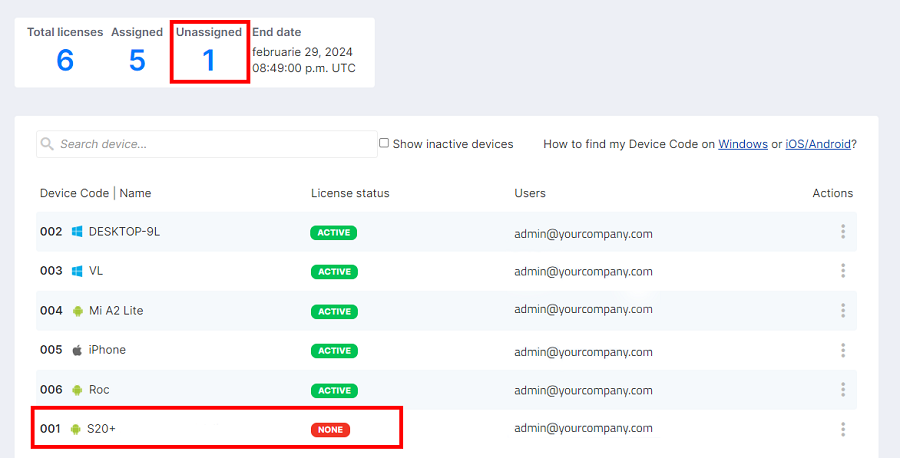Viewport: 900px width, 458px height.
Task: Click the search magnifier icon
Action: (x=47, y=144)
